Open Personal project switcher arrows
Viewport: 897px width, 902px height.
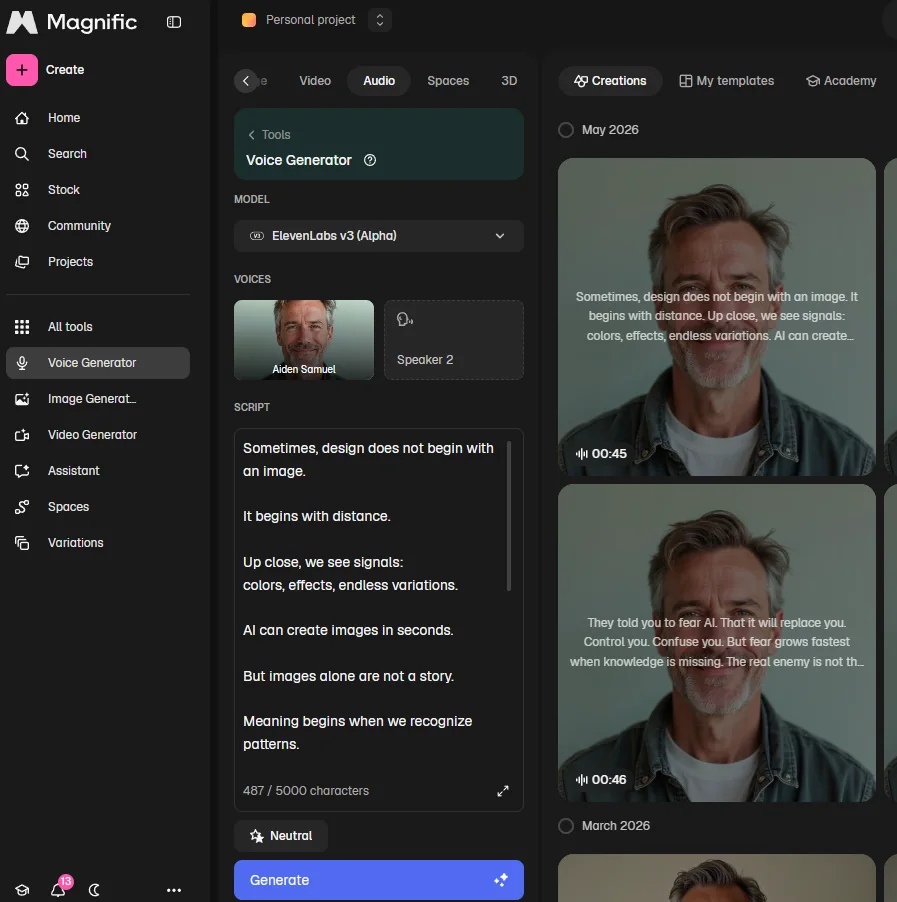380,20
